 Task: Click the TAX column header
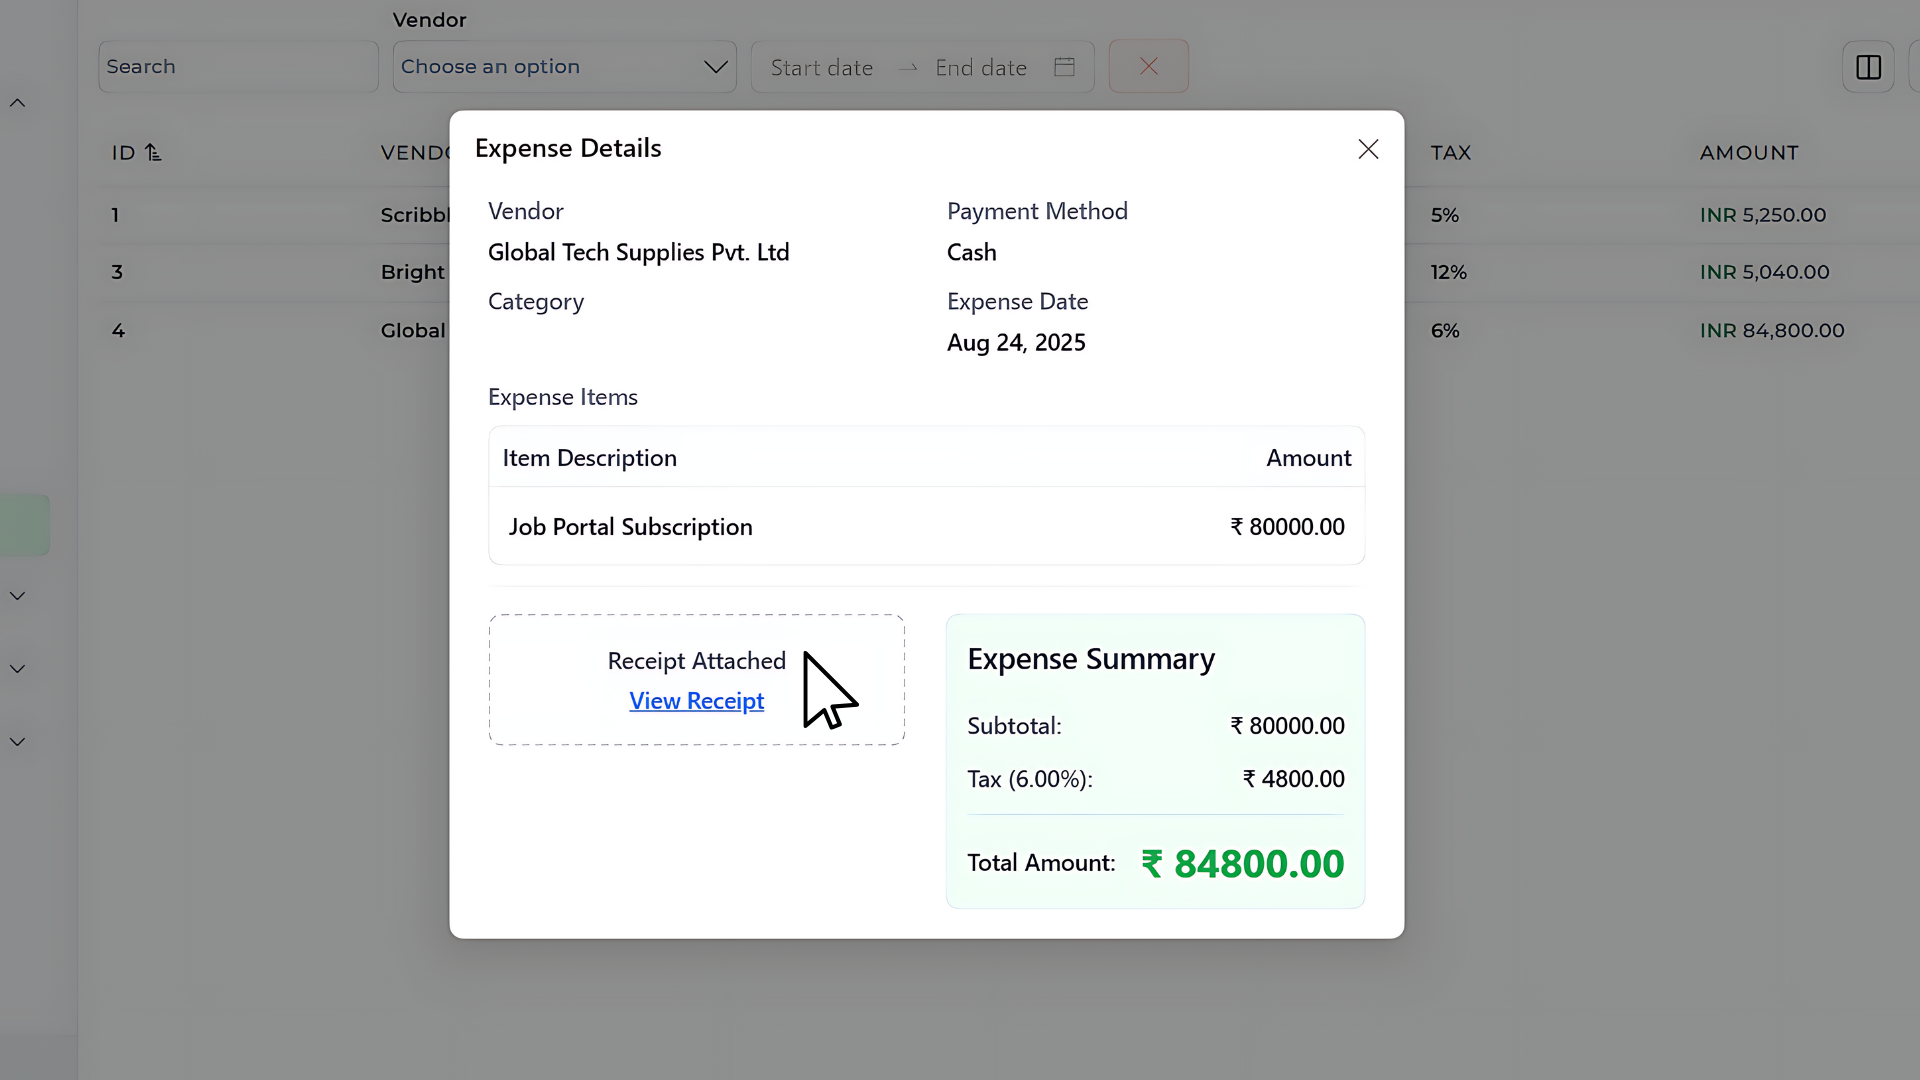(1450, 152)
